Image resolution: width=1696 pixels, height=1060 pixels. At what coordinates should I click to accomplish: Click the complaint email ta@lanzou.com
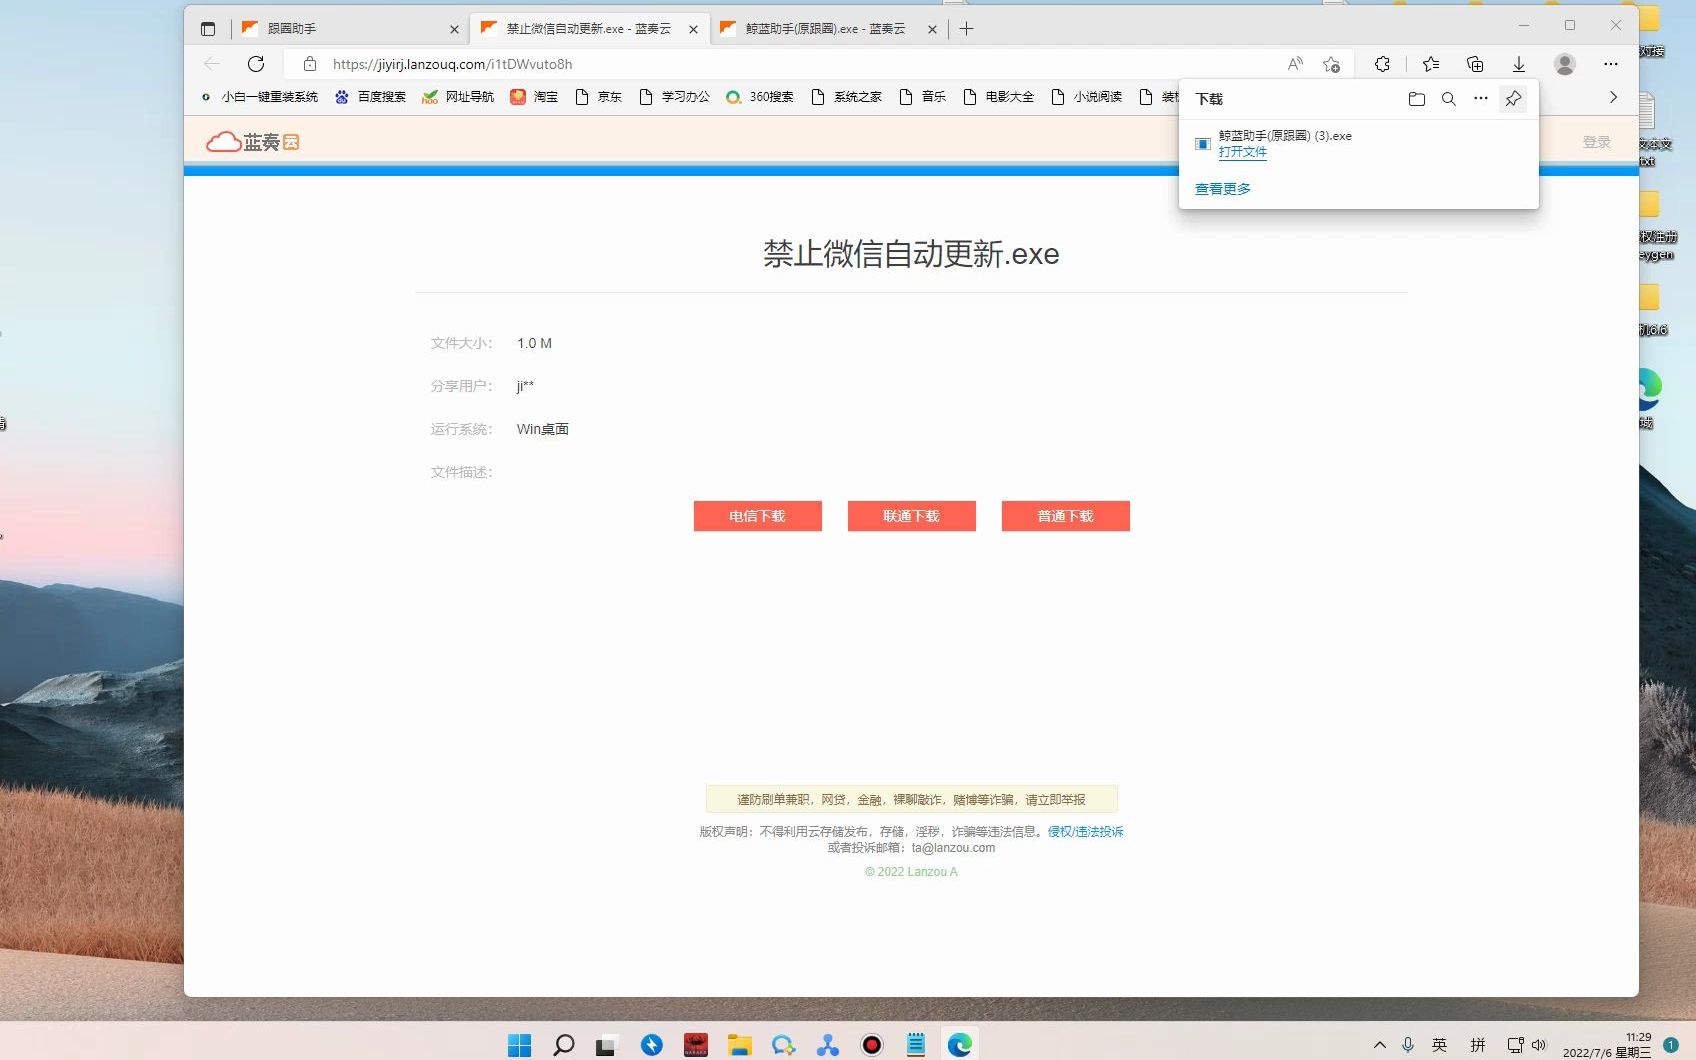point(953,848)
